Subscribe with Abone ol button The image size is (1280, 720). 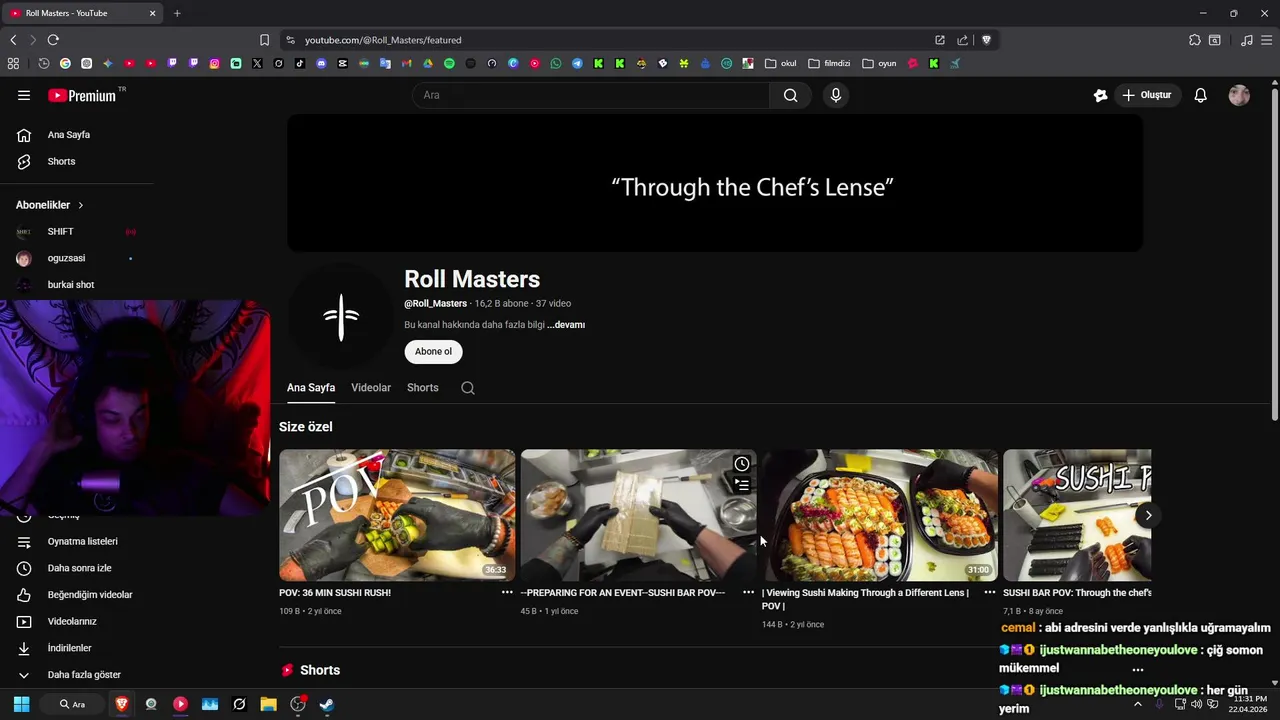pos(433,352)
